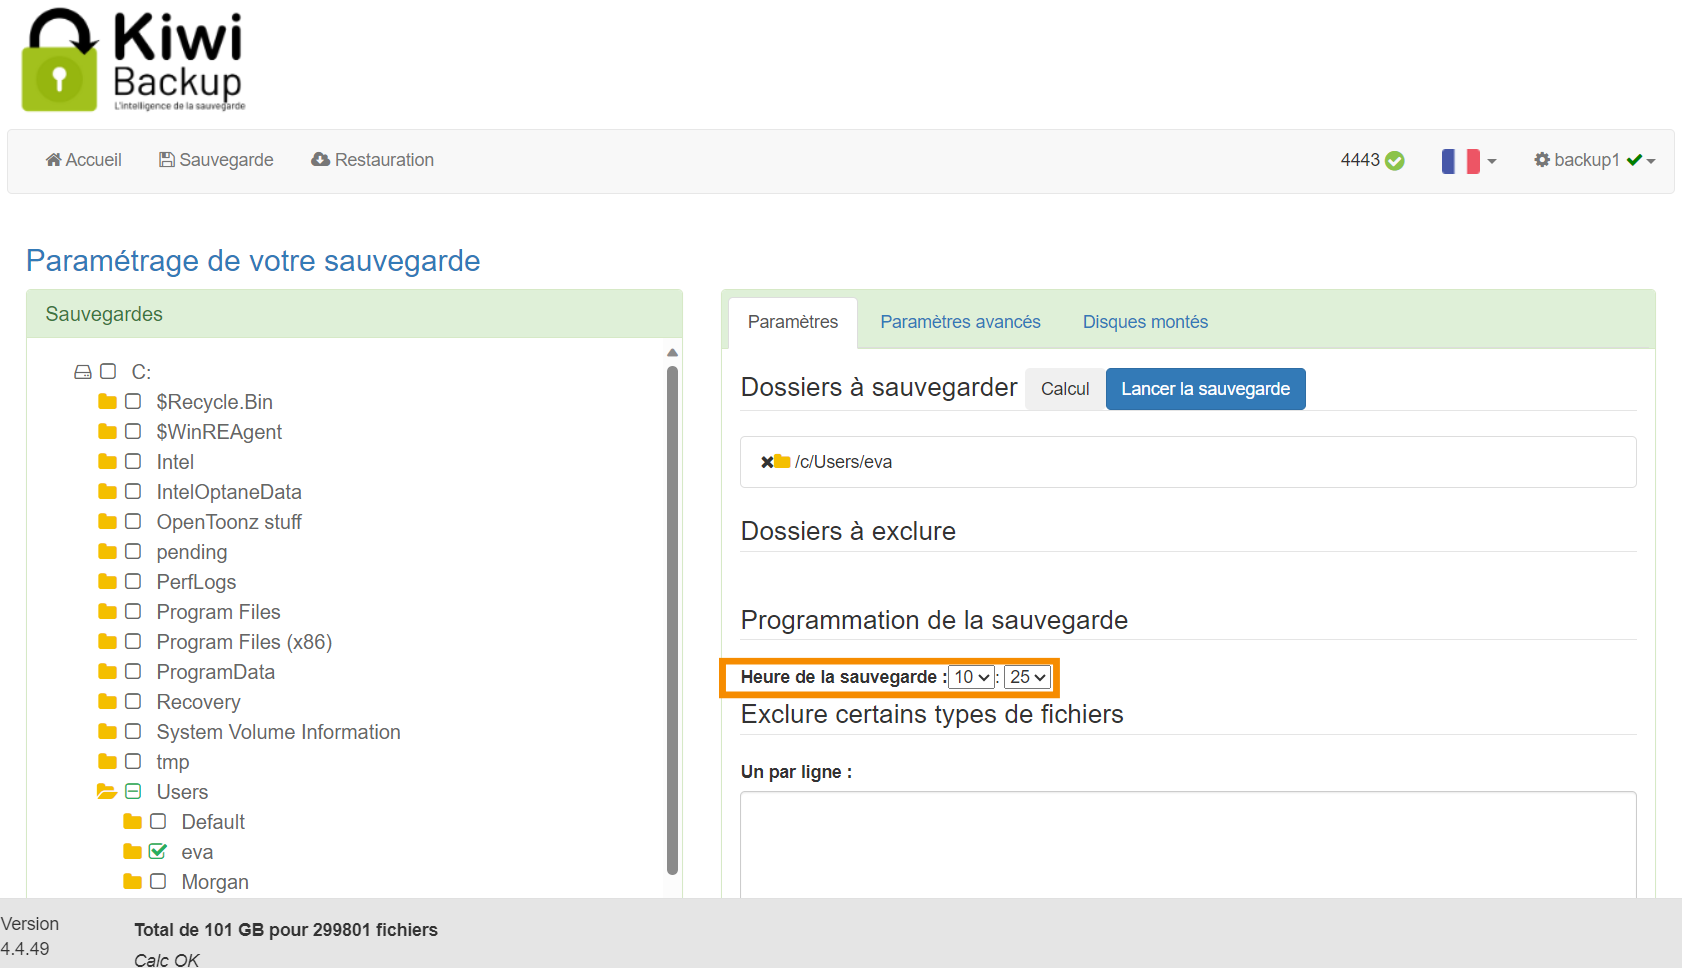Open the backup1 user settings menu

(1594, 160)
